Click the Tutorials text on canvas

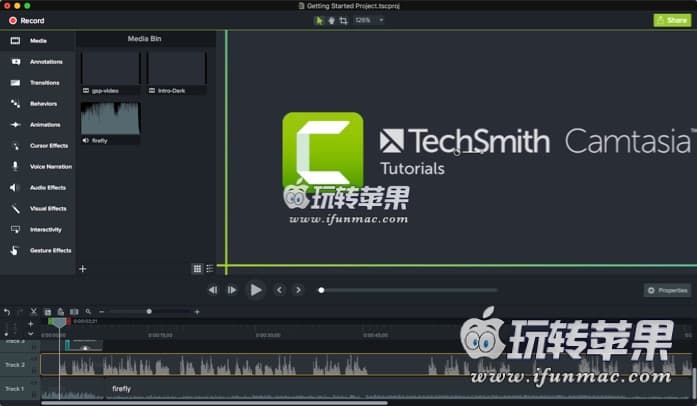412,169
